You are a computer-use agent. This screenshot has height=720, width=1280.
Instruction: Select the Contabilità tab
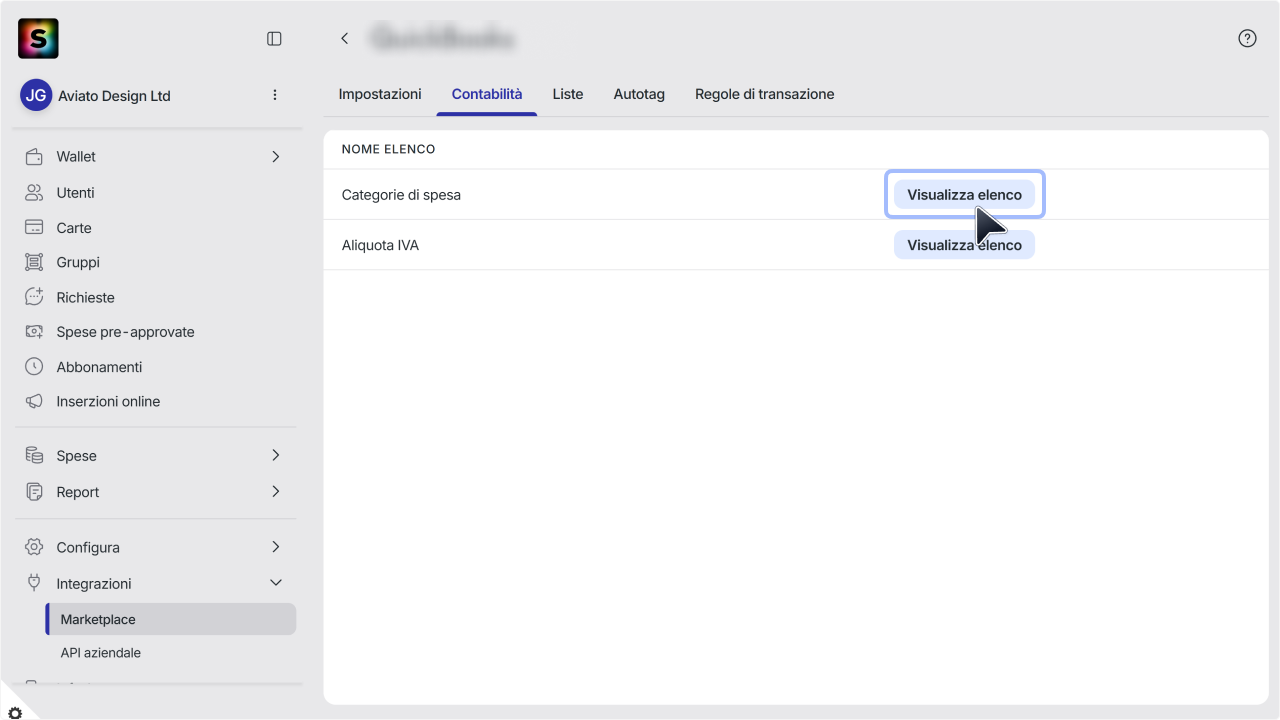487,94
